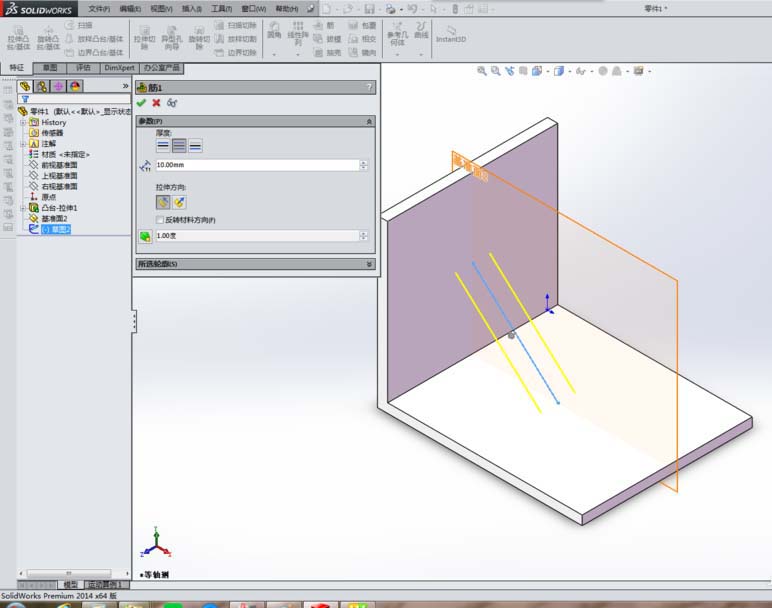Screen dimensions: 772x608
Task: Open the Apply Scene icon
Action: pyautogui.click(x=616, y=71)
